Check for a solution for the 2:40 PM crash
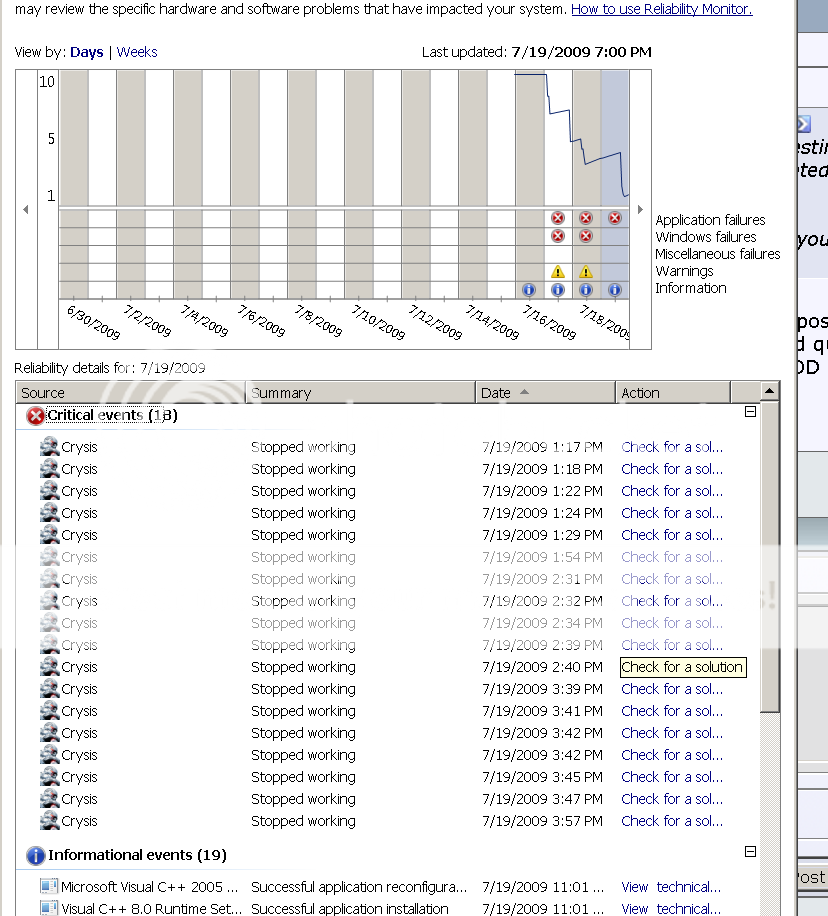This screenshot has width=828, height=916. point(683,667)
